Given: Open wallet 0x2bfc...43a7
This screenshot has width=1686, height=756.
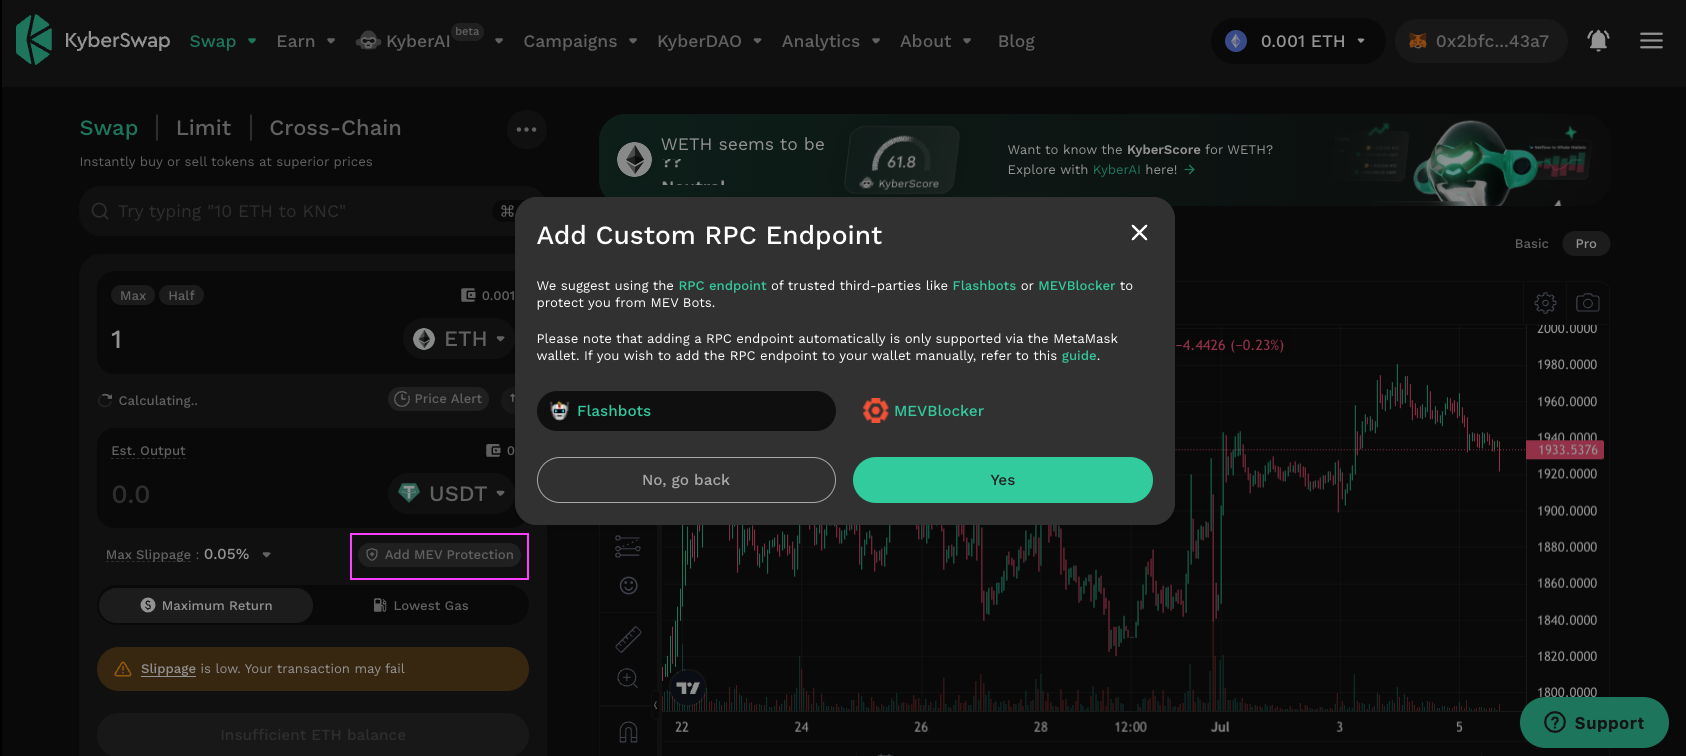Looking at the screenshot, I should click(1481, 41).
